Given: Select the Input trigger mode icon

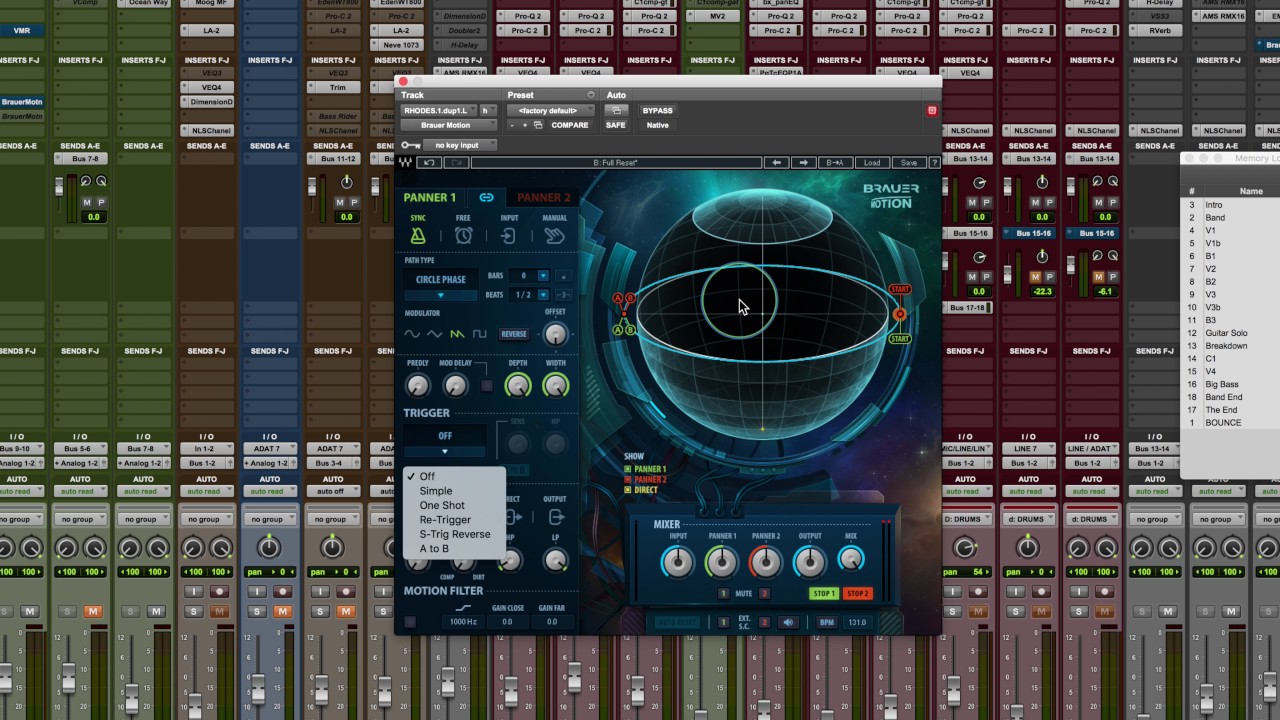Looking at the screenshot, I should [509, 236].
